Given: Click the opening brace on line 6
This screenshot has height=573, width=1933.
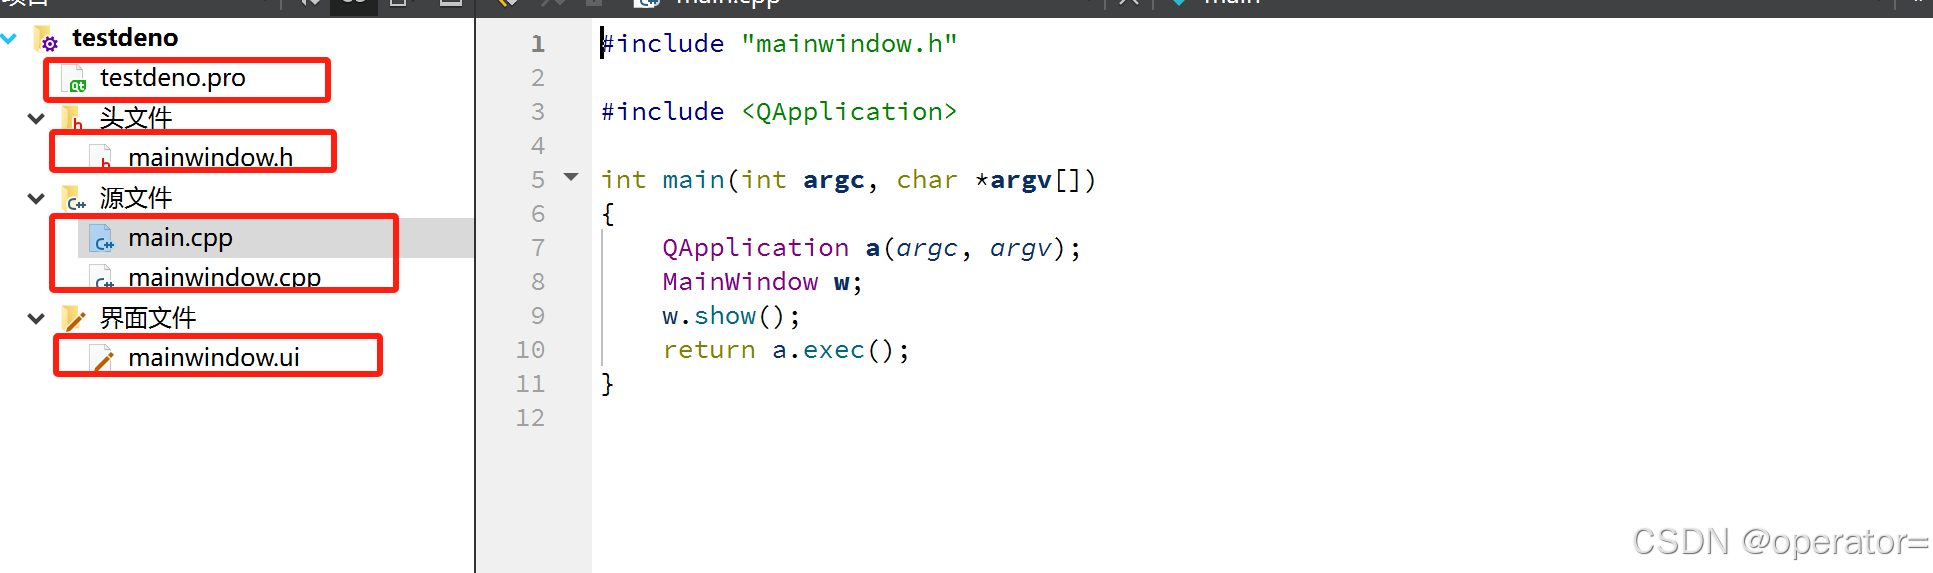Looking at the screenshot, I should point(607,214).
